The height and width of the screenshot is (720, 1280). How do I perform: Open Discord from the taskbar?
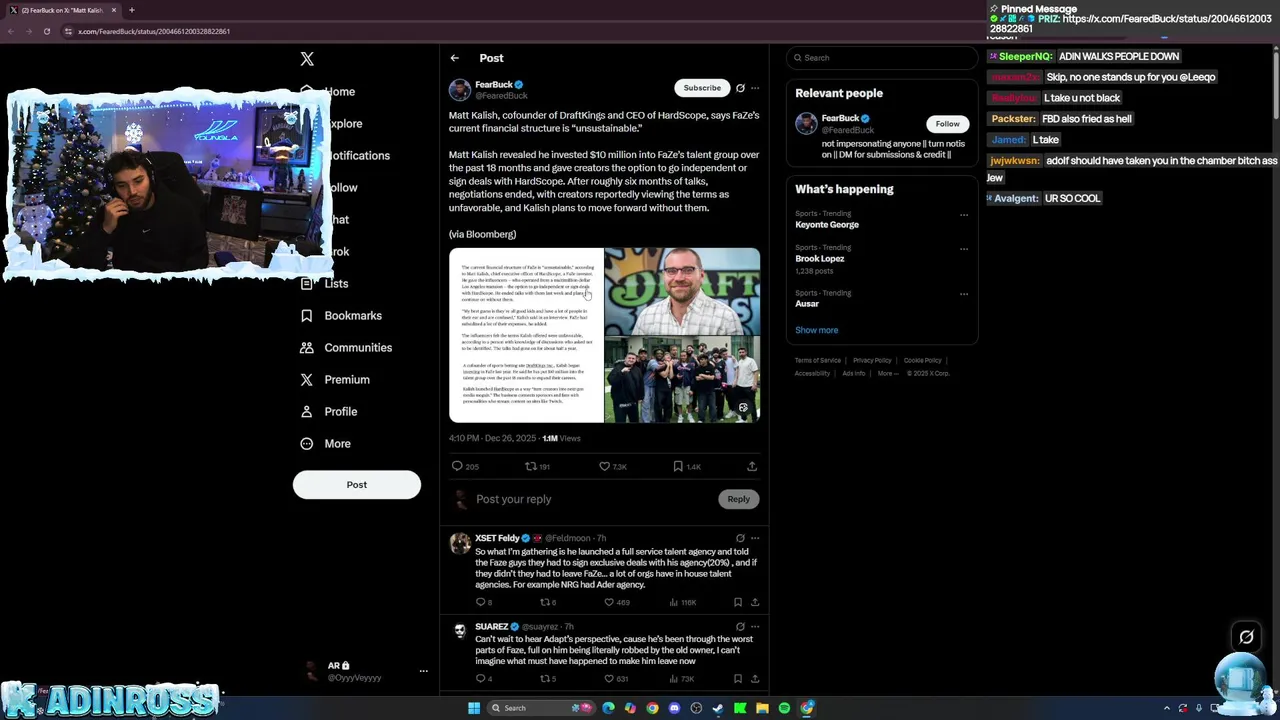click(674, 708)
